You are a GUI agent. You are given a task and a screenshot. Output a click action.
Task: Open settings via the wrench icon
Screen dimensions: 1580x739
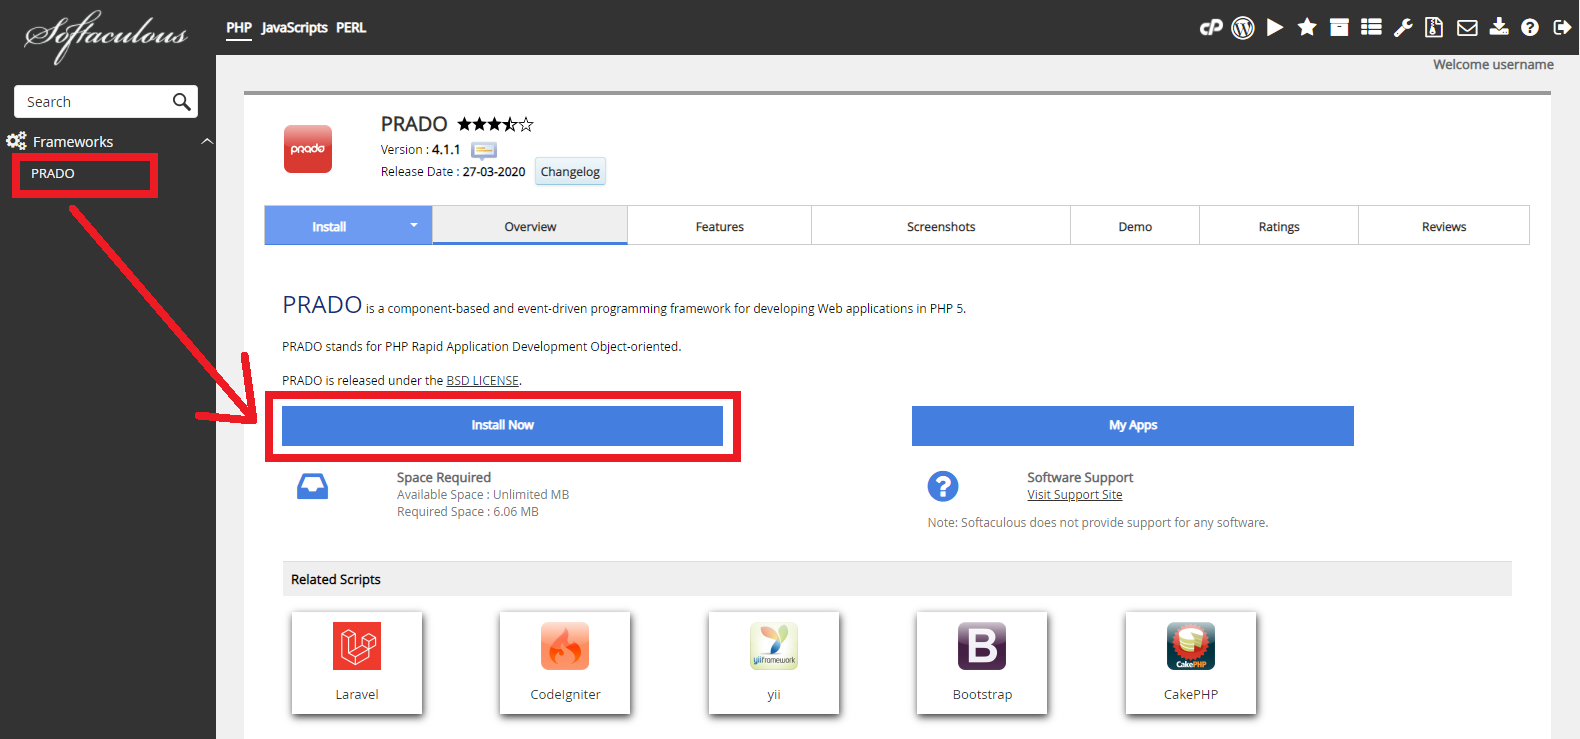[1403, 28]
